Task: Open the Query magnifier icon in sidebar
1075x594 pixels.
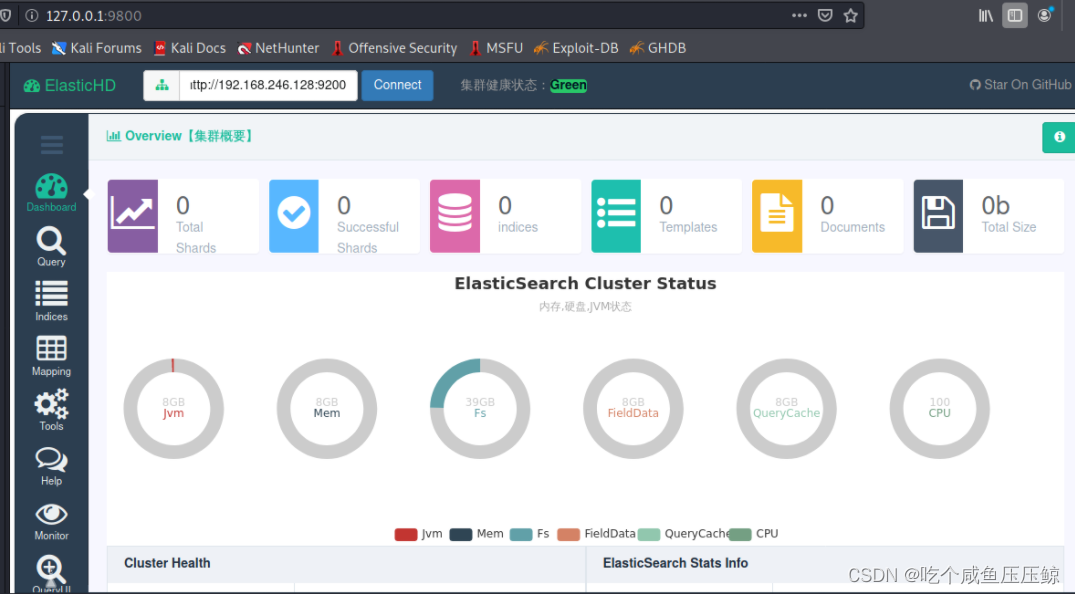Action: [51, 246]
